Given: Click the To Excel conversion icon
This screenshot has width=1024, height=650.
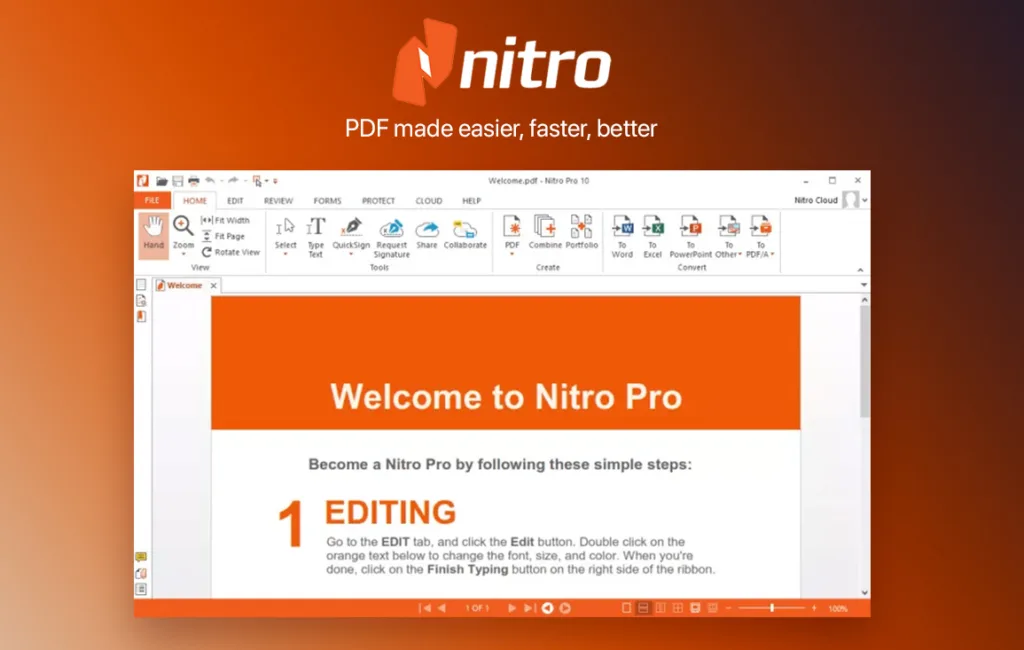Looking at the screenshot, I should tap(653, 226).
